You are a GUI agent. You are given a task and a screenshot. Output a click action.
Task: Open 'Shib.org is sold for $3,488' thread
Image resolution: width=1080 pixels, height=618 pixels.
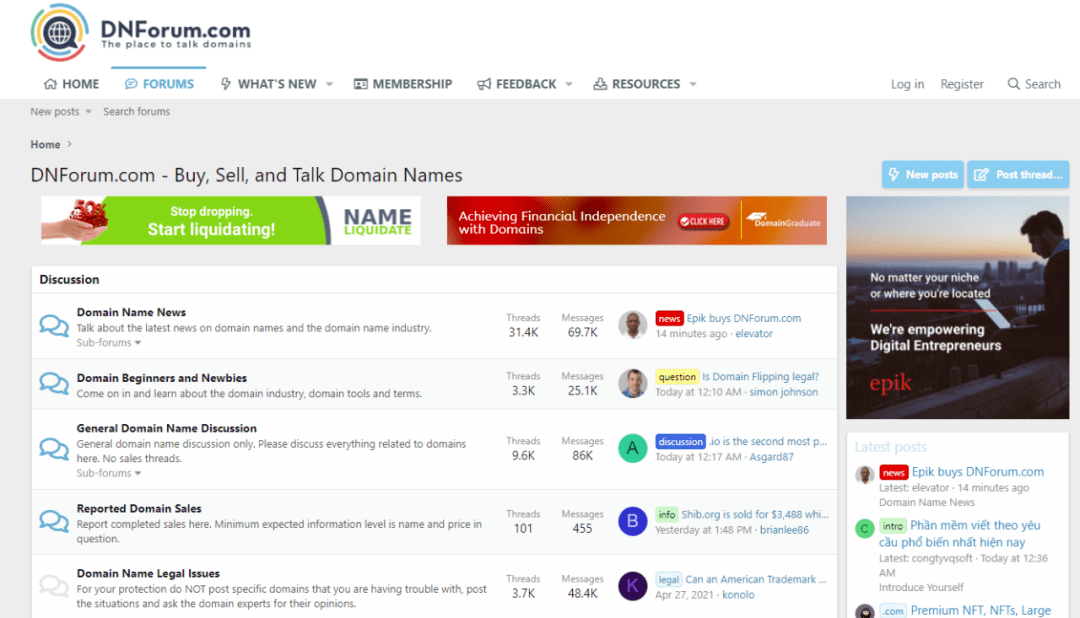coord(754,515)
